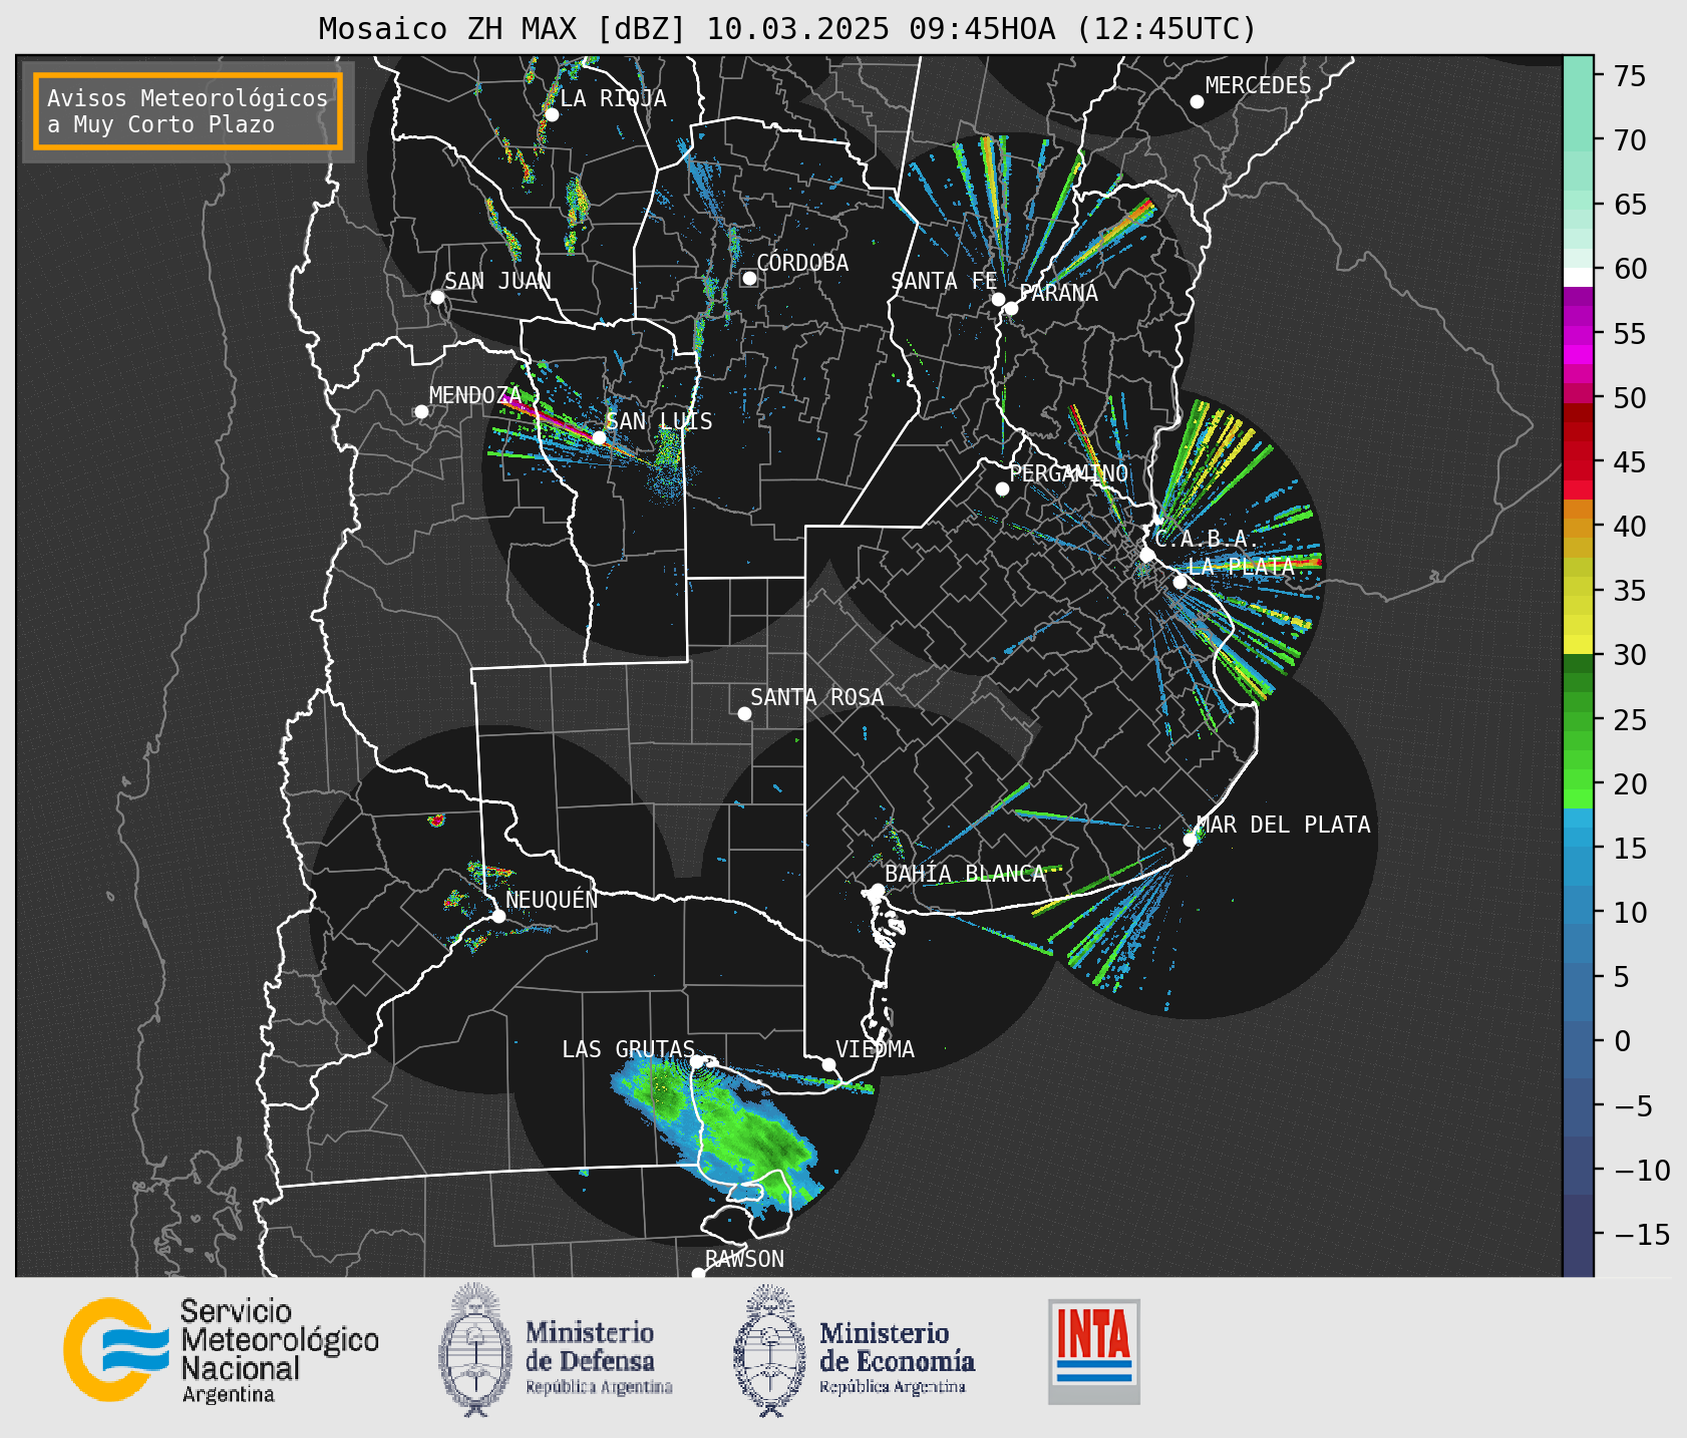Screen dimensions: 1687x1438
Task: Select the Córdoba city marker dot
Action: click(x=749, y=278)
